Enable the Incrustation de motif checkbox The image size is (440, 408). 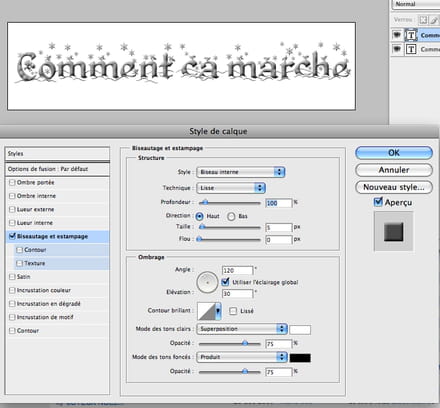coord(12,317)
